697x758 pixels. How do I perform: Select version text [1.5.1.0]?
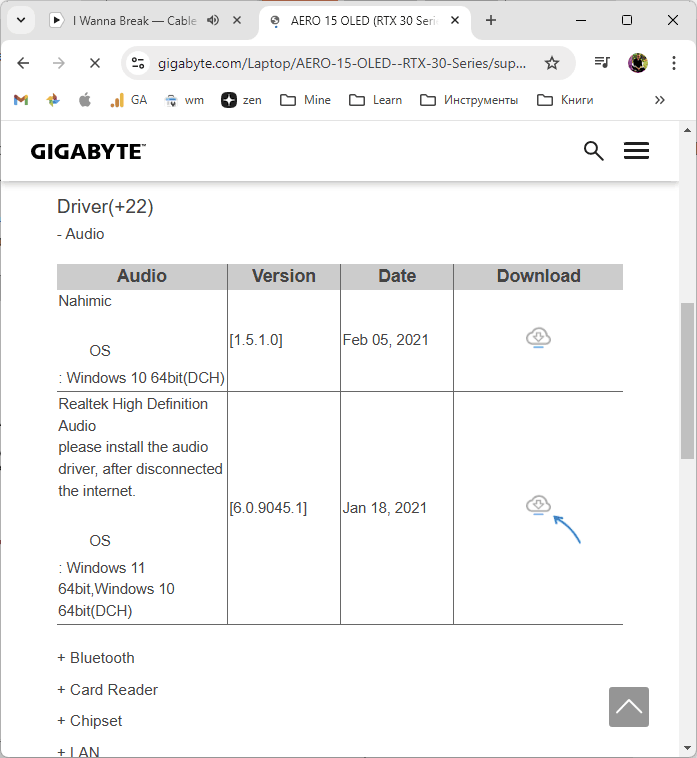click(256, 340)
